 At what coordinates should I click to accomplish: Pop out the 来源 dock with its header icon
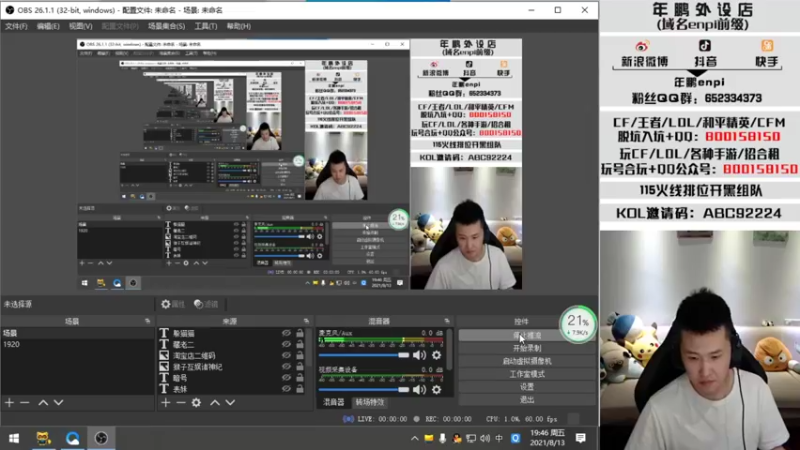point(306,321)
